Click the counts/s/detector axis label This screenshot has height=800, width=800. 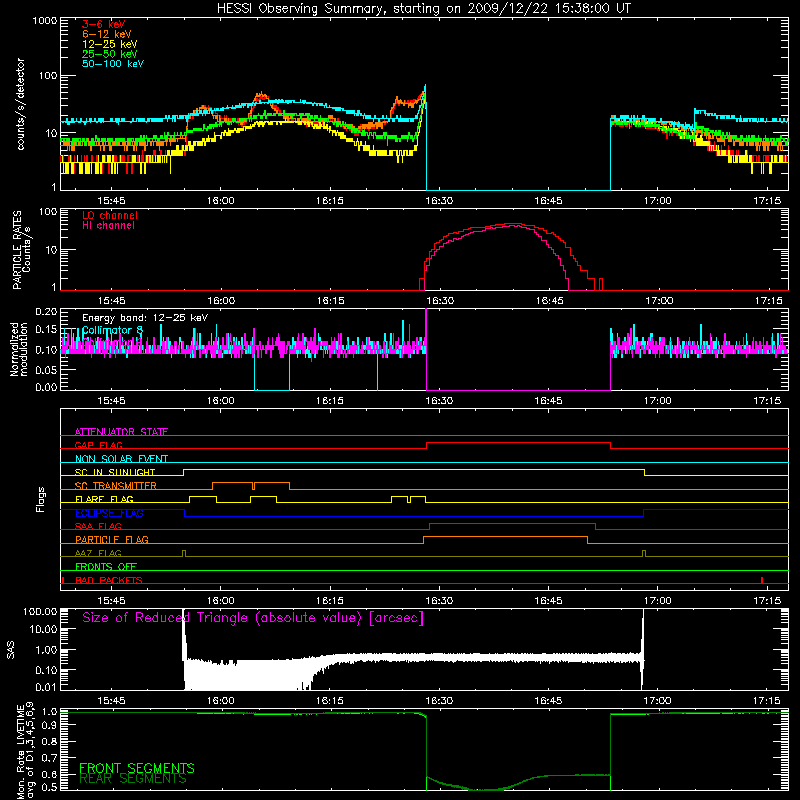tap(21, 104)
